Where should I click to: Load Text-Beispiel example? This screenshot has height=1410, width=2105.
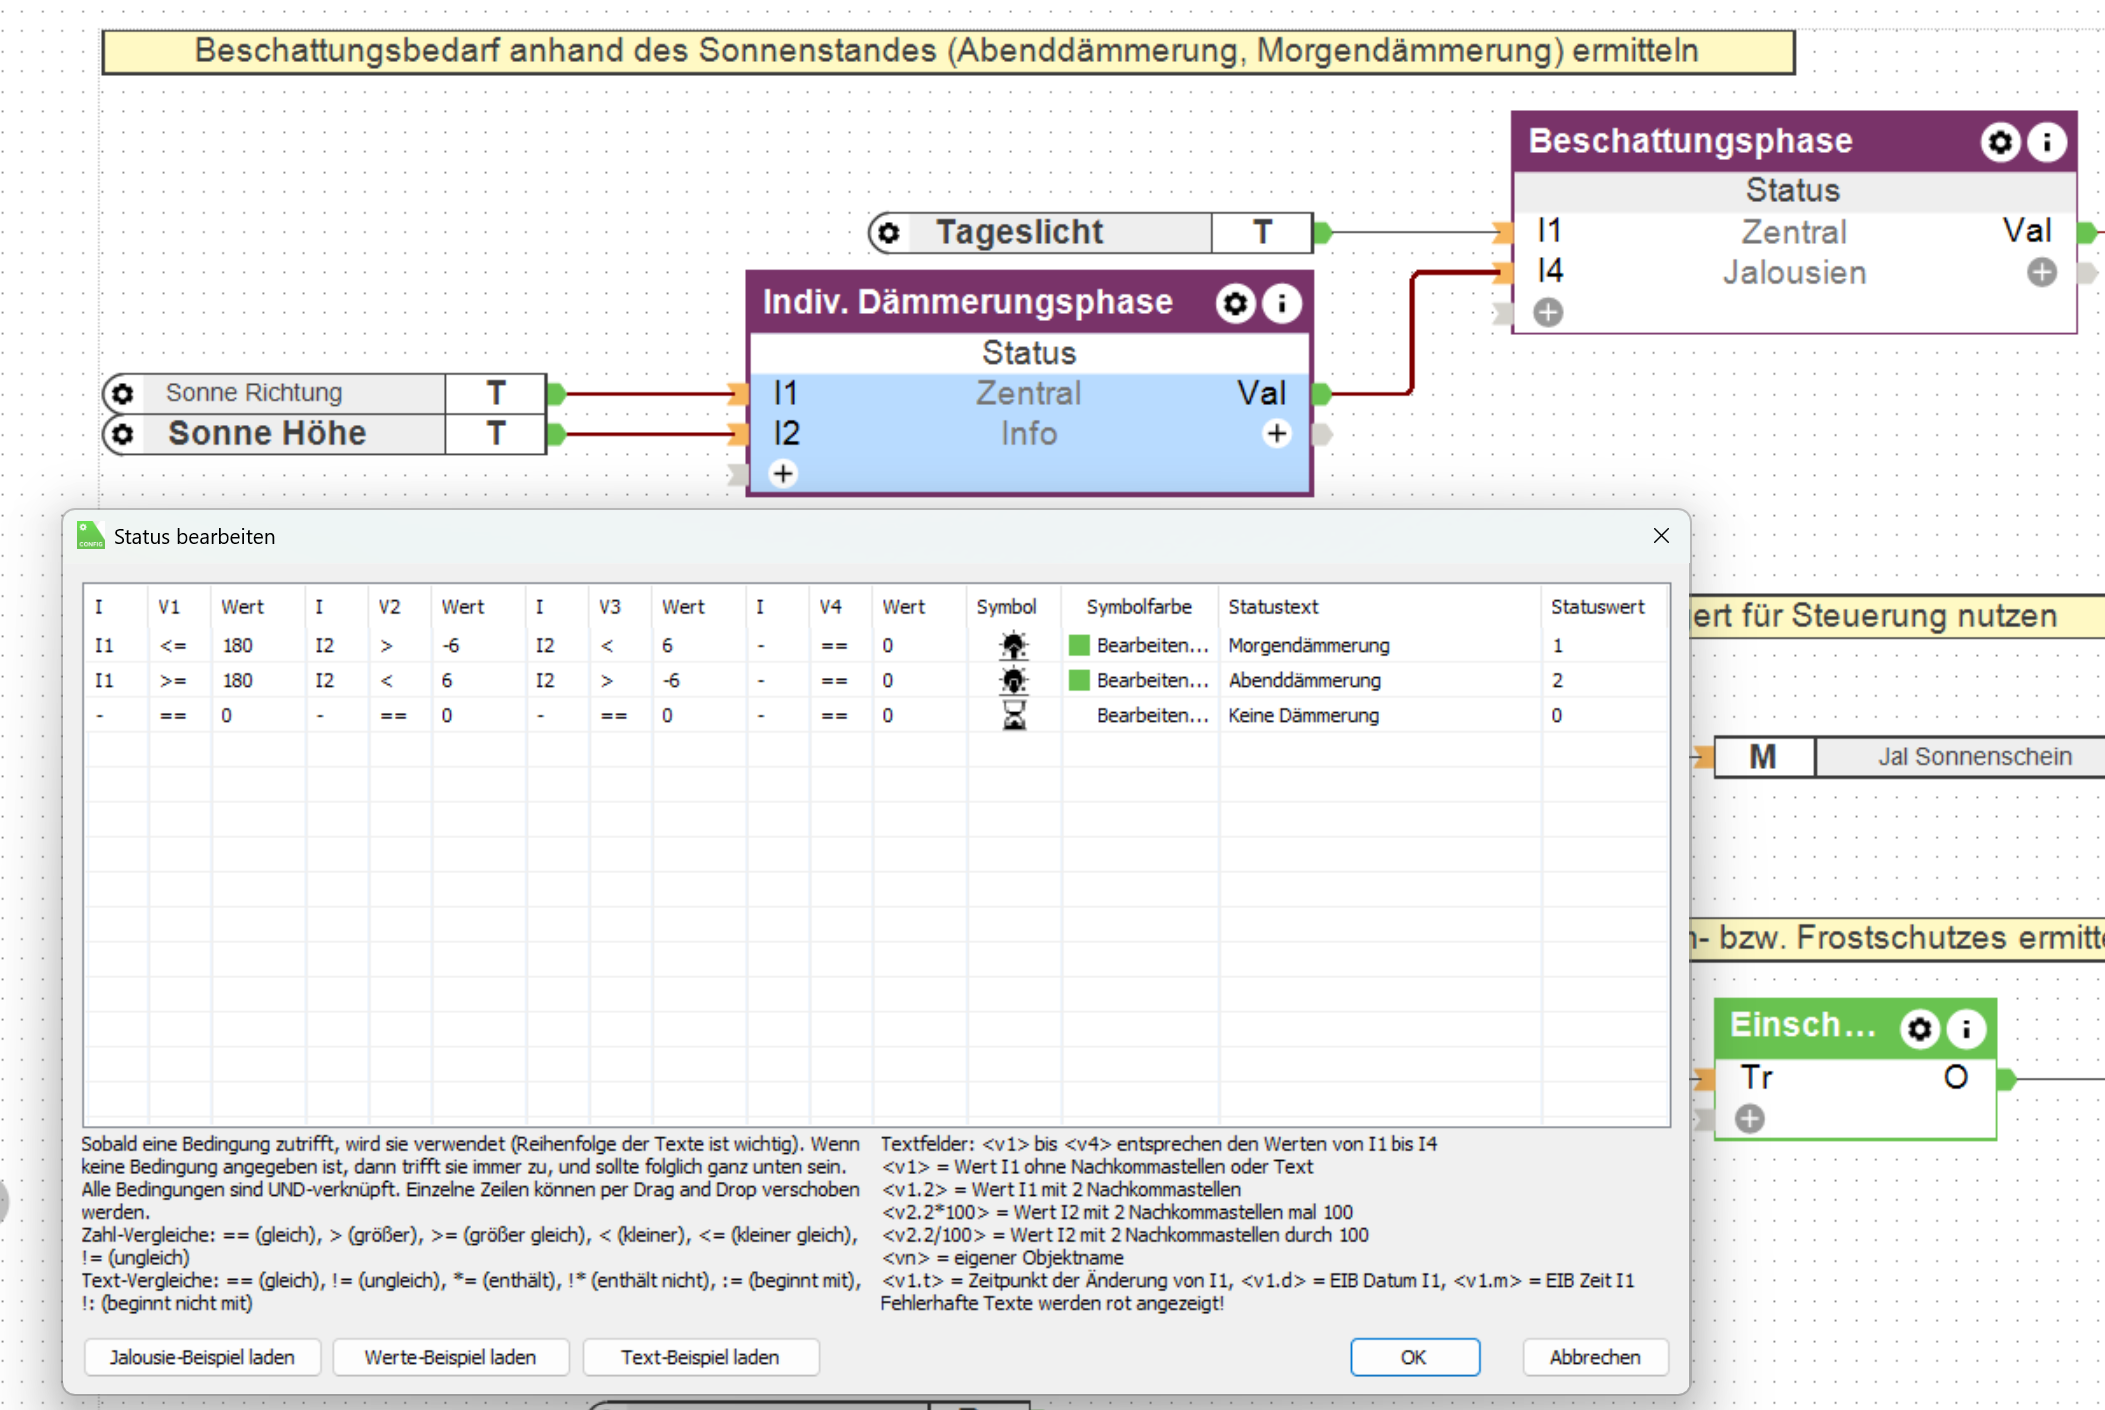point(700,1357)
